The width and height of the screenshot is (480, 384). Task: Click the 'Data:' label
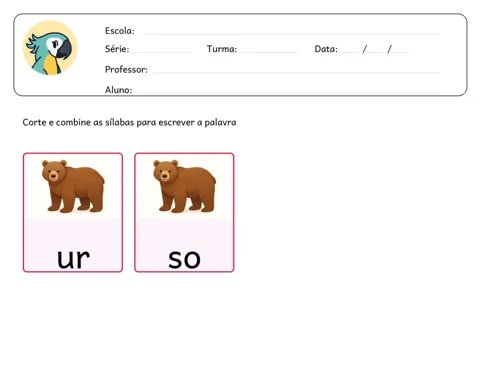click(326, 49)
